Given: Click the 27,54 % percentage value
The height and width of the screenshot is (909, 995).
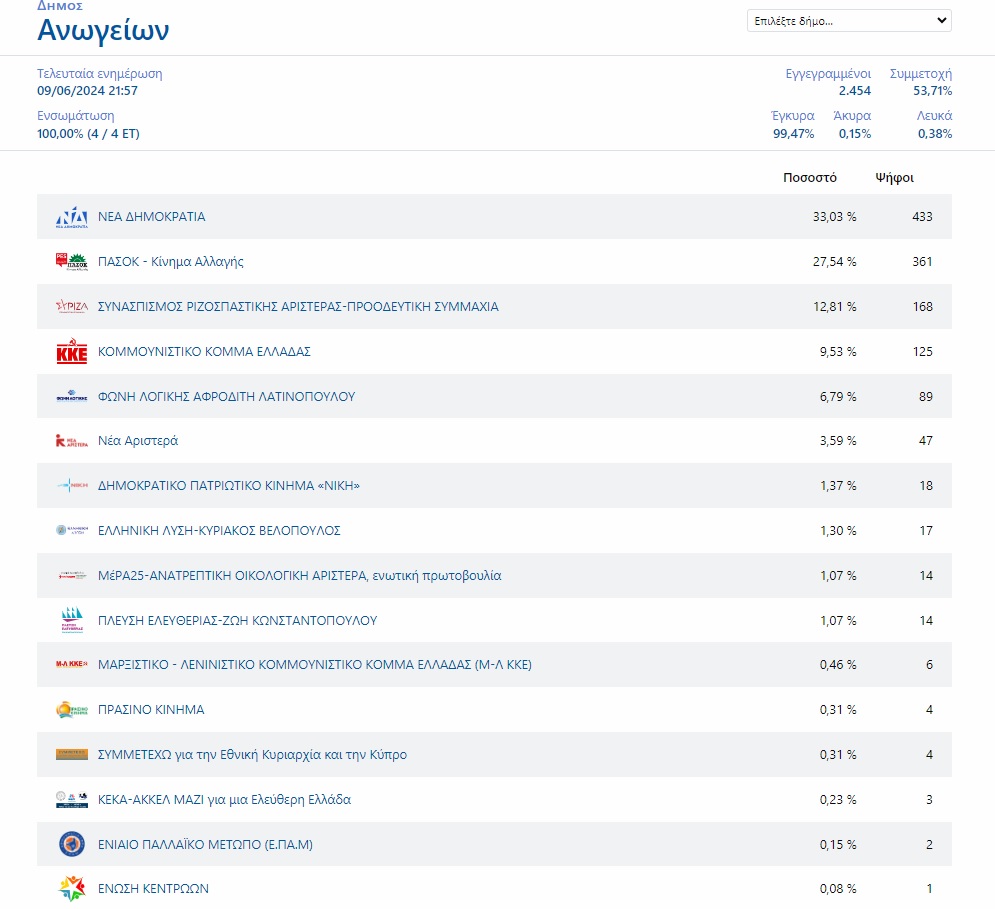Looking at the screenshot, I should (x=834, y=262).
